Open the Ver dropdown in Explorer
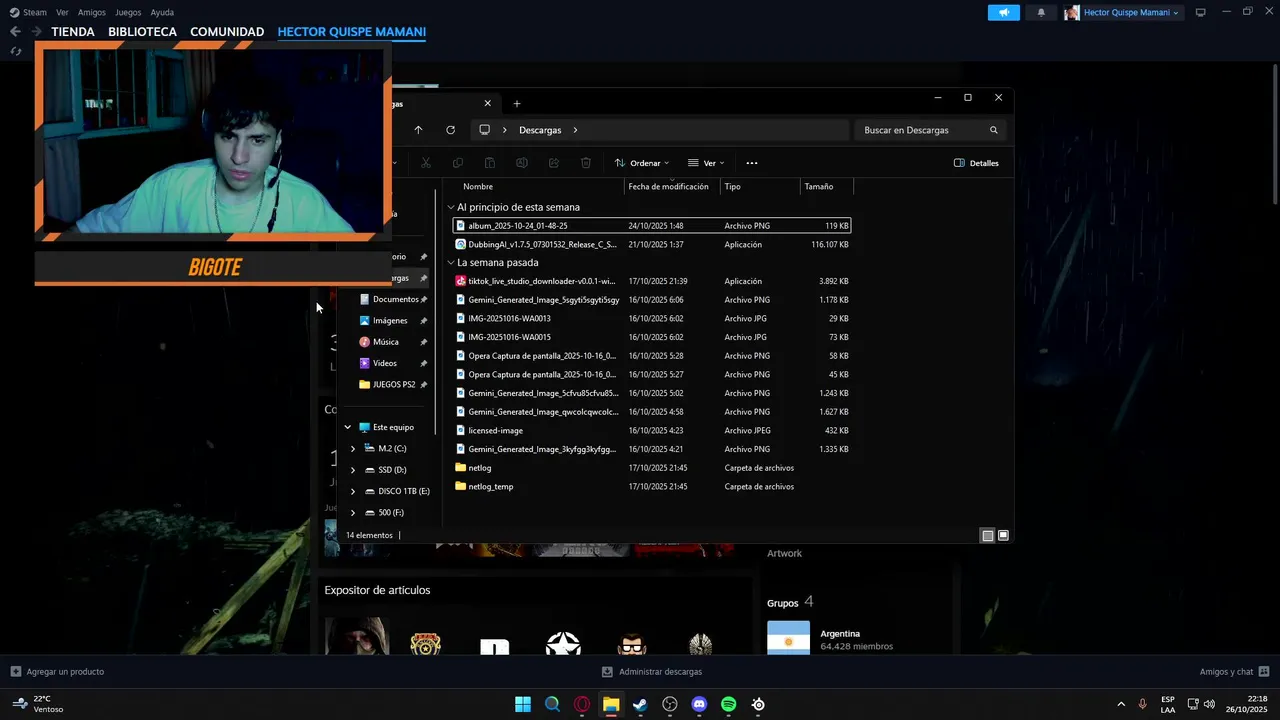This screenshot has height=720, width=1280. pos(706,163)
